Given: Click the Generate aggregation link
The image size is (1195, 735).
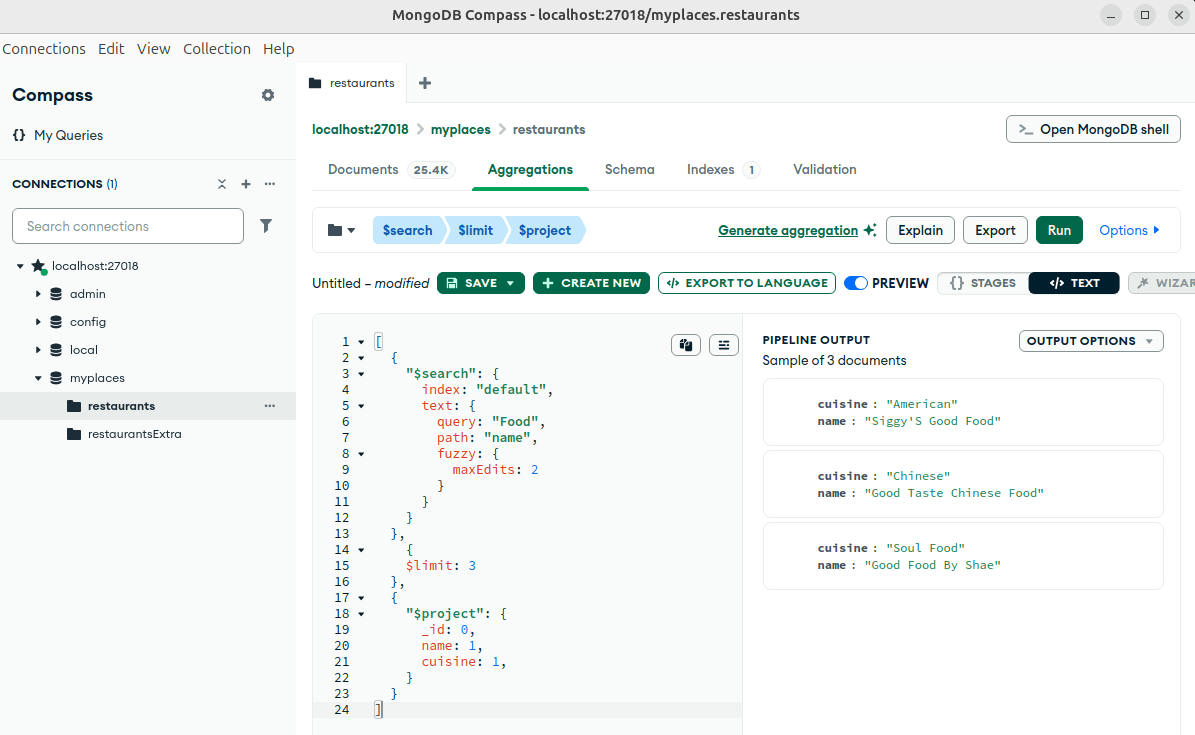Looking at the screenshot, I should pos(788,230).
